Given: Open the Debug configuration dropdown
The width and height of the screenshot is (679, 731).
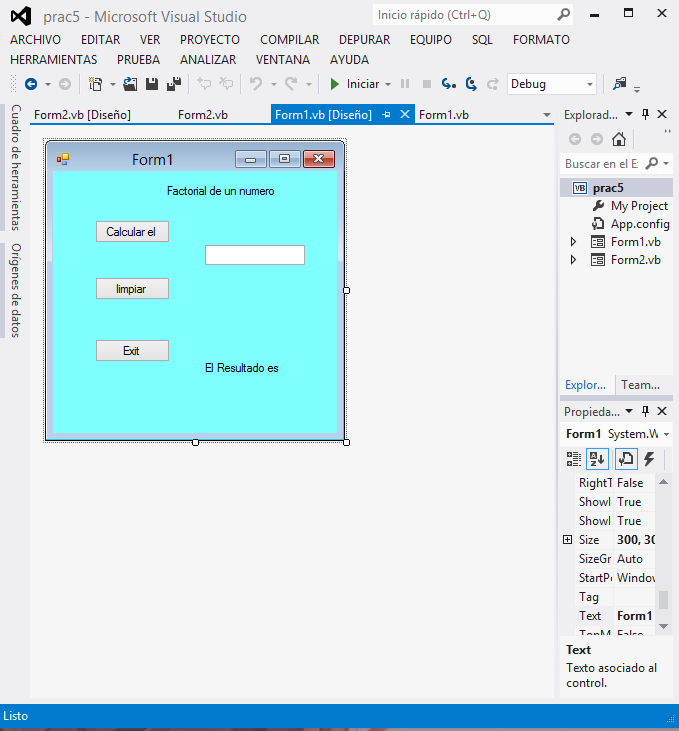Looking at the screenshot, I should pyautogui.click(x=589, y=84).
